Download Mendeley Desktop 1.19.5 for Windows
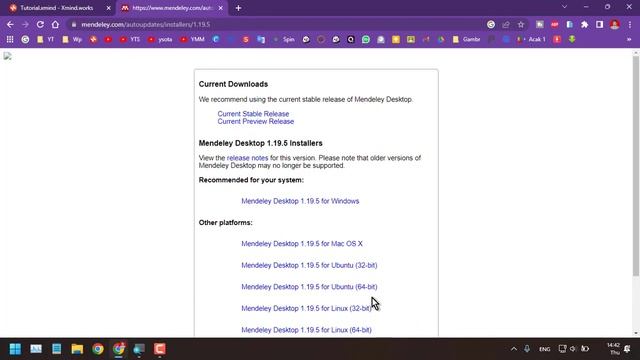640x360 pixels. tap(300, 201)
